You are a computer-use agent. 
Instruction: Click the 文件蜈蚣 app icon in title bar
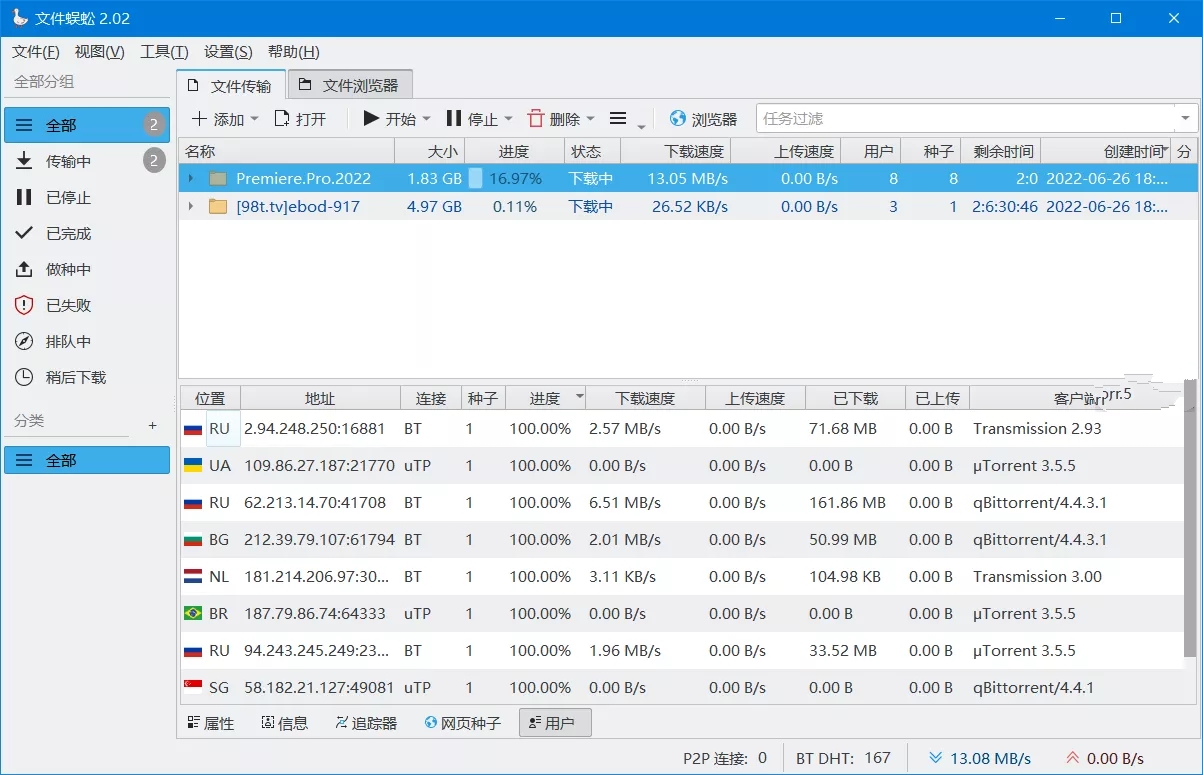point(19,18)
